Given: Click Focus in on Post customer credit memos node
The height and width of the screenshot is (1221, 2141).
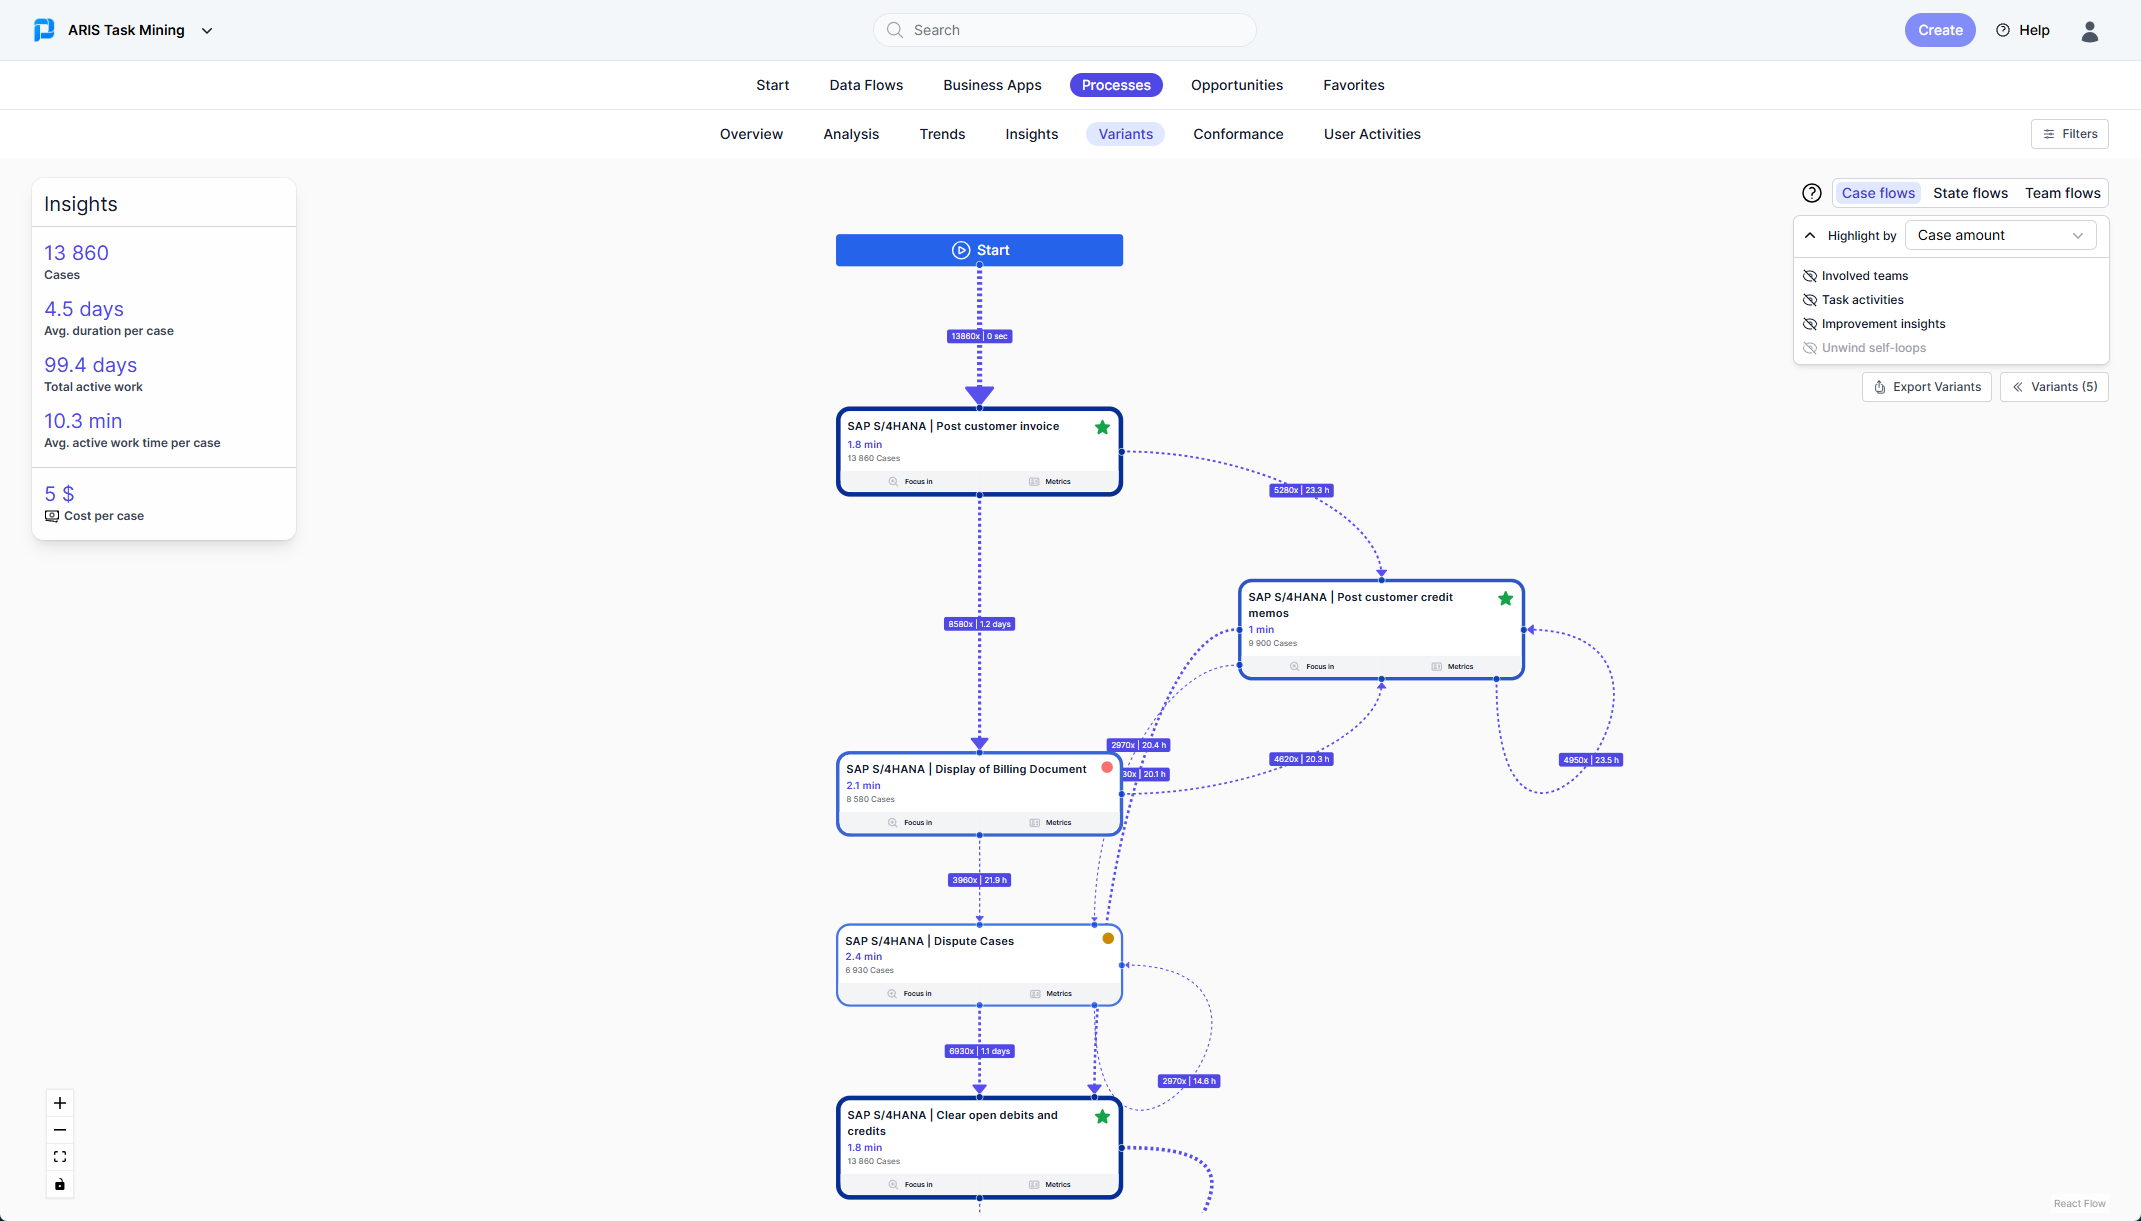Looking at the screenshot, I should [x=1311, y=667].
